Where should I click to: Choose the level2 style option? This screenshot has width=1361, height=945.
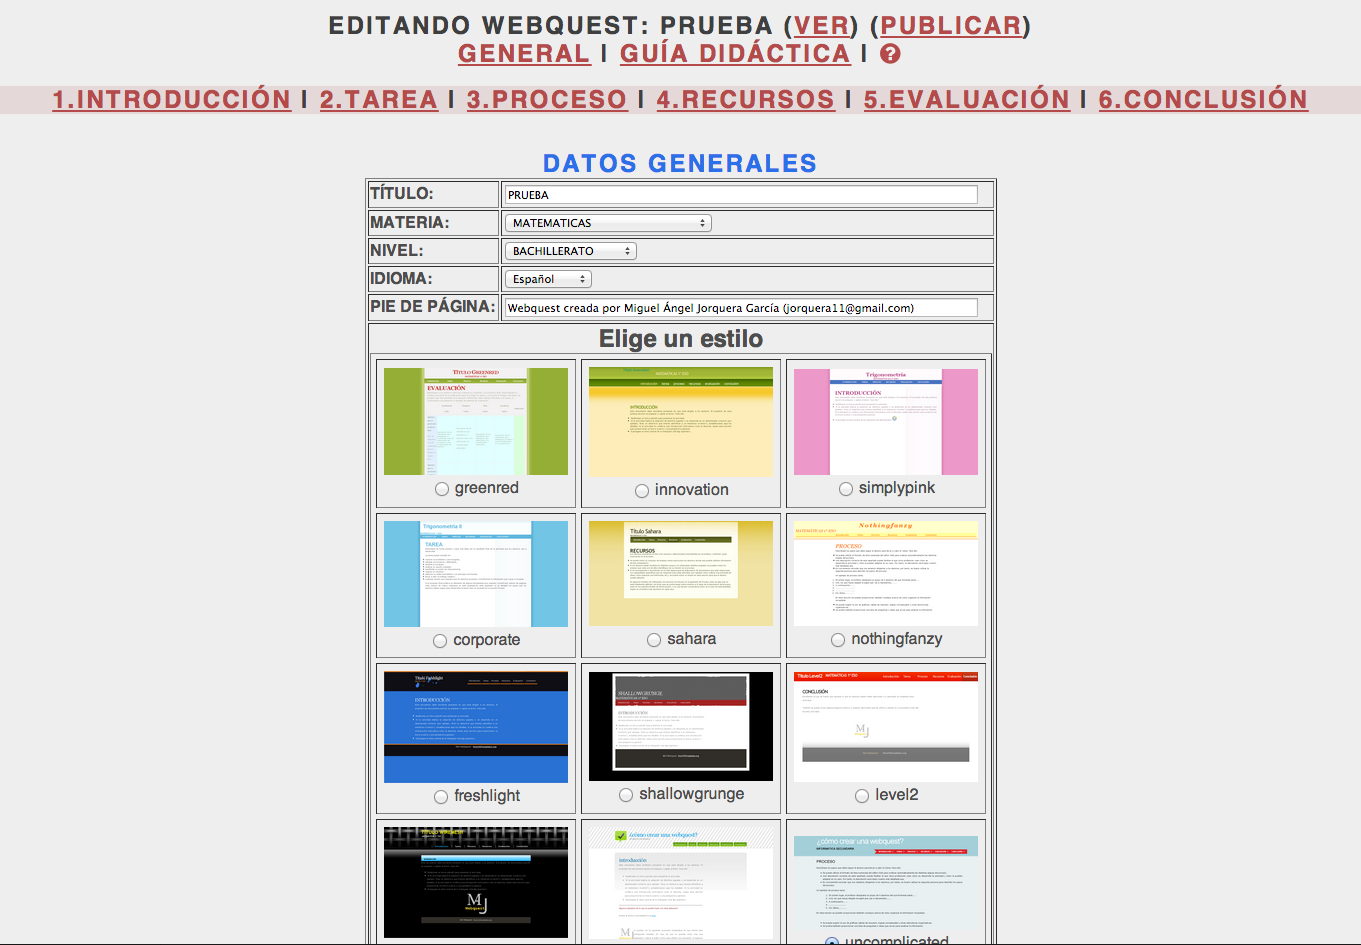pyautogui.click(x=861, y=796)
